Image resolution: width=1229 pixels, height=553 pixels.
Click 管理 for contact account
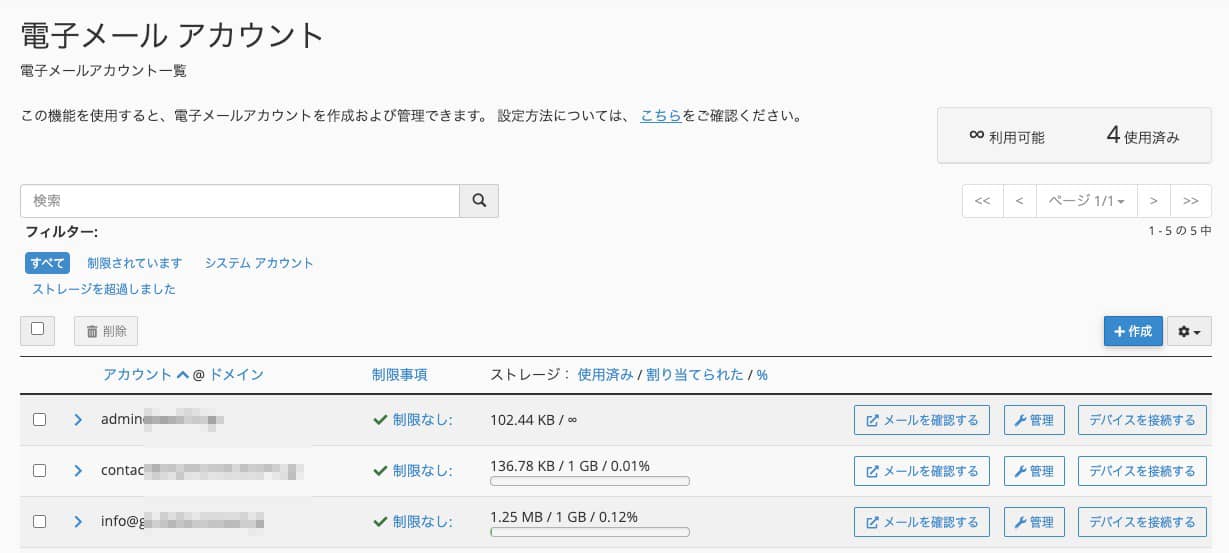pos(1034,470)
